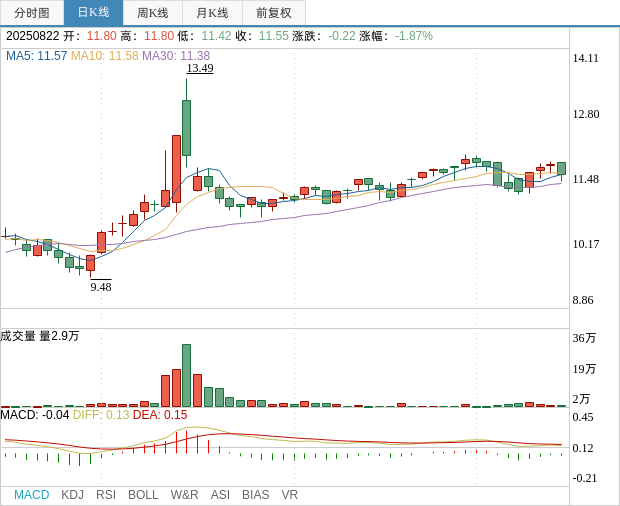Click the DEA: 0.15 value
The image size is (620, 506).
160,415
